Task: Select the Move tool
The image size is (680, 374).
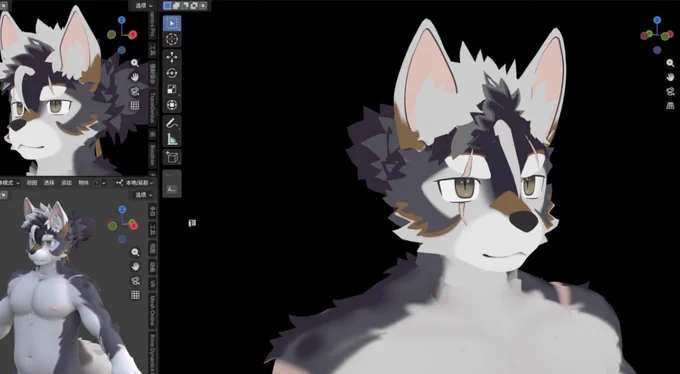Action: (x=172, y=57)
